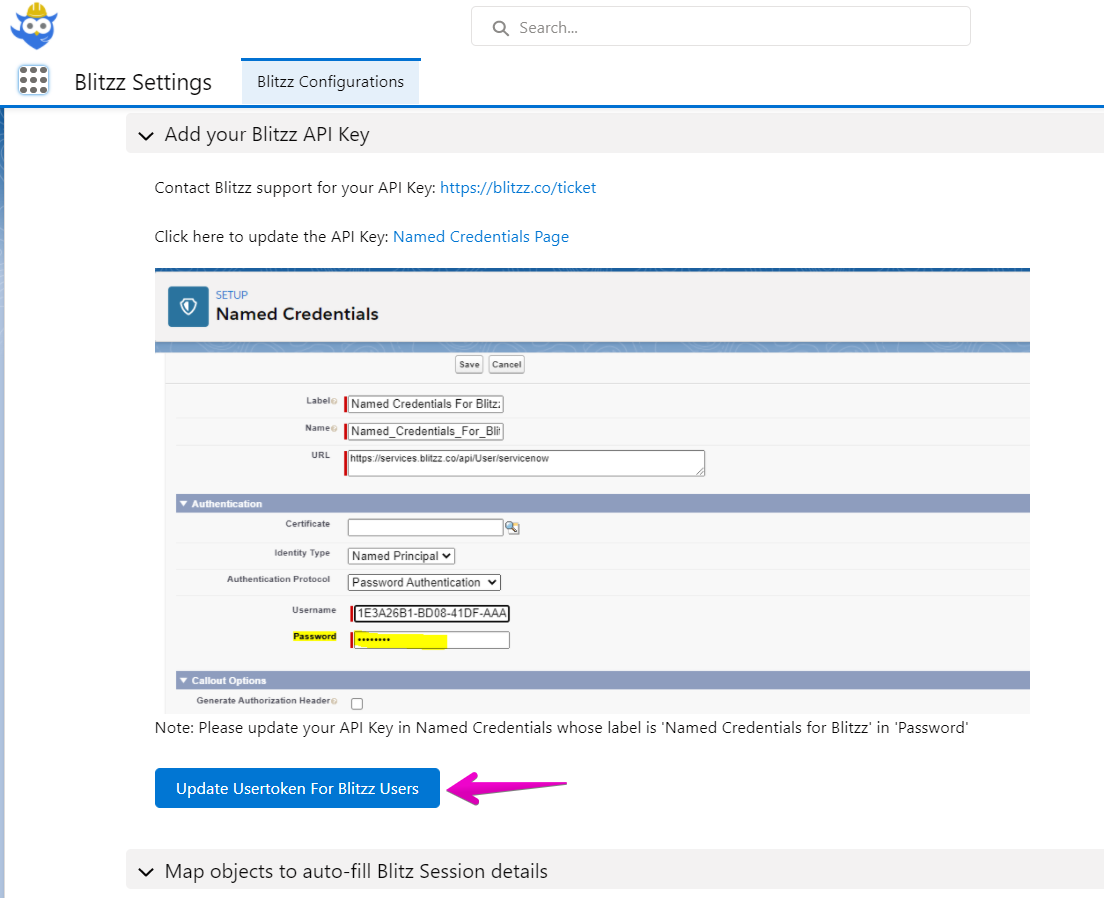
Task: Collapse Add your Blitzz API Key section
Action: pyautogui.click(x=146, y=135)
